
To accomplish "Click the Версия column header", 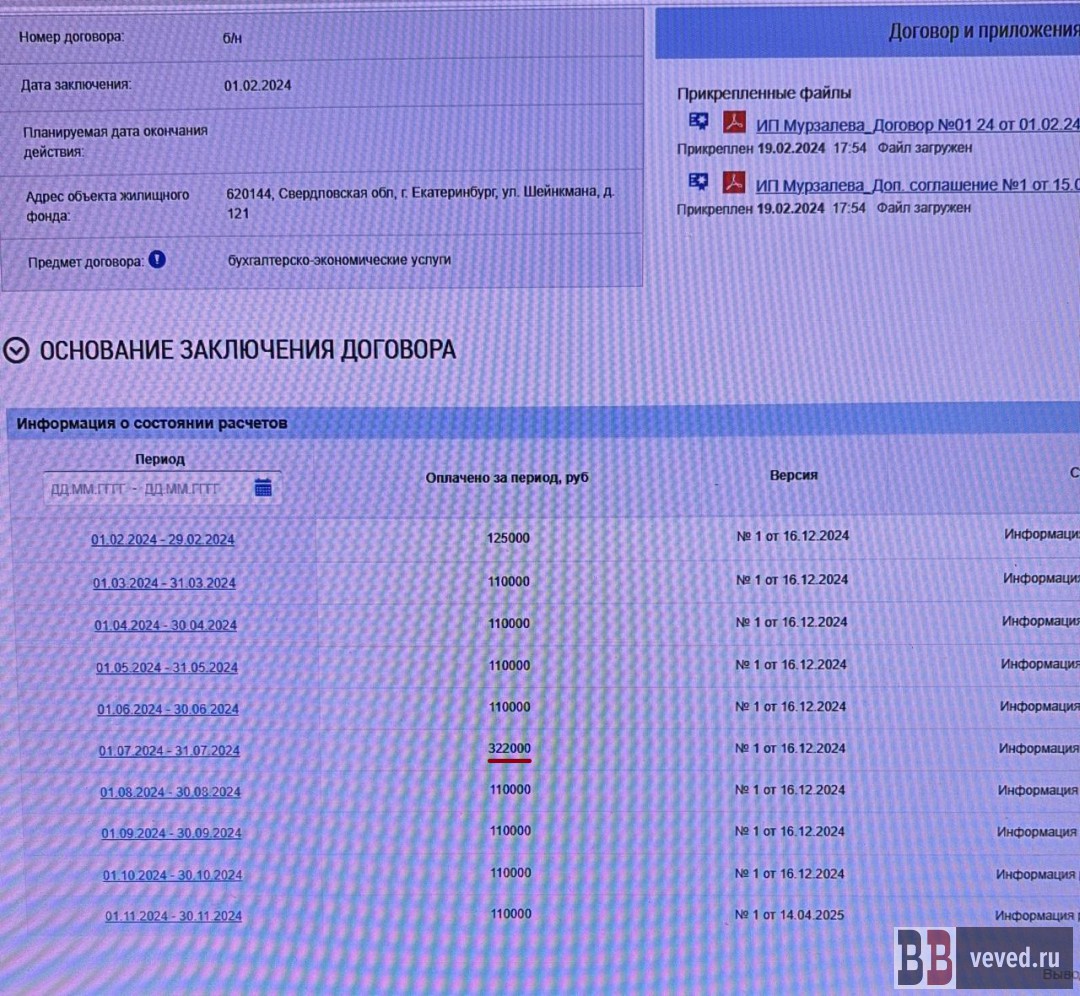I will 793,475.
